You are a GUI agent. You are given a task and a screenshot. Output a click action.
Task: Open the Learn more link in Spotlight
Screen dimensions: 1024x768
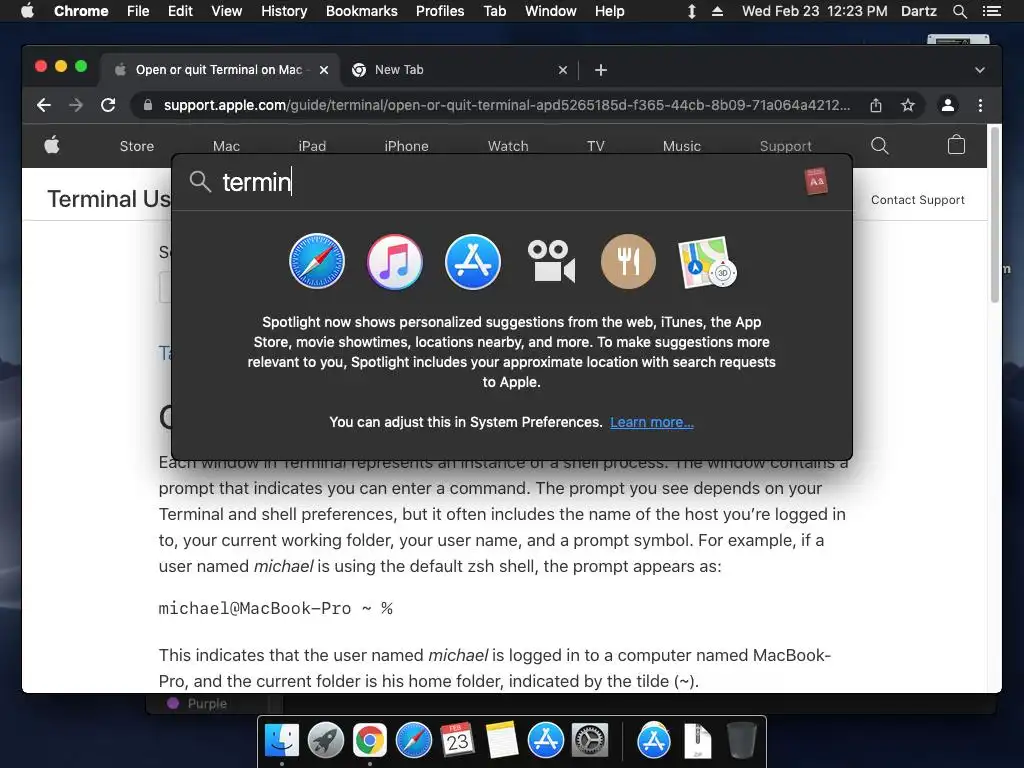(x=652, y=422)
